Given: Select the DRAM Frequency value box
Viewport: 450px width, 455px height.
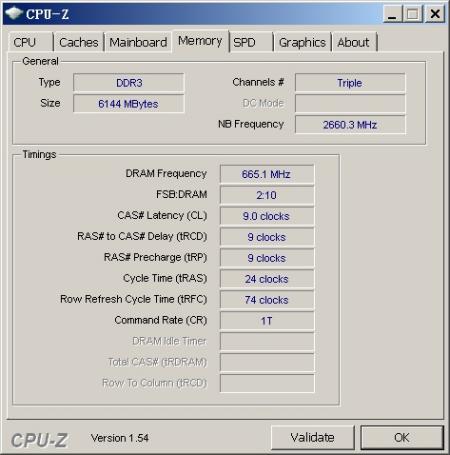Looking at the screenshot, I should (267, 174).
